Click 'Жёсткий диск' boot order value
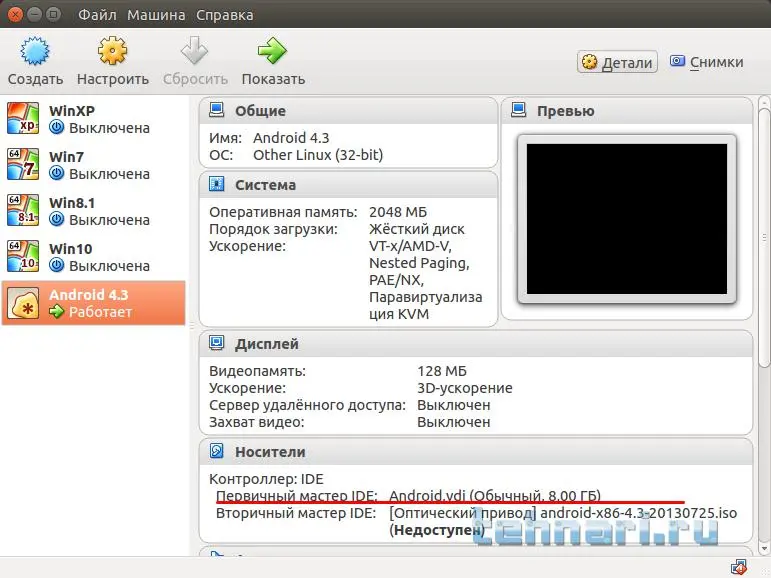The height and width of the screenshot is (578, 771). 416,229
